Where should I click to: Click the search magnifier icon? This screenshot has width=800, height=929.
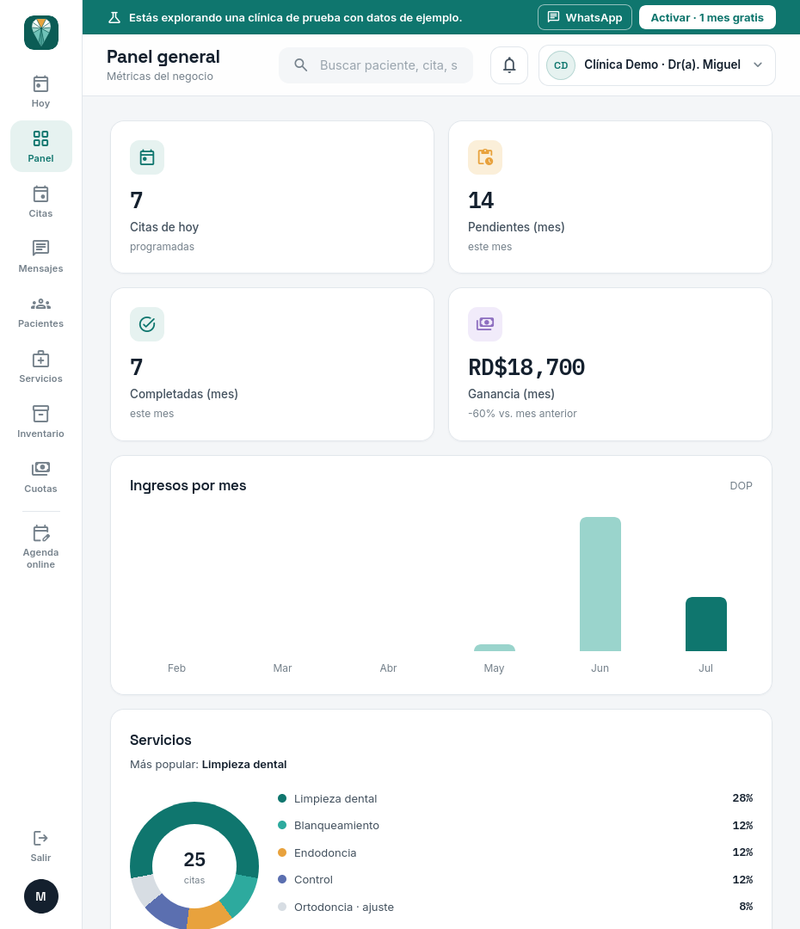coord(301,65)
